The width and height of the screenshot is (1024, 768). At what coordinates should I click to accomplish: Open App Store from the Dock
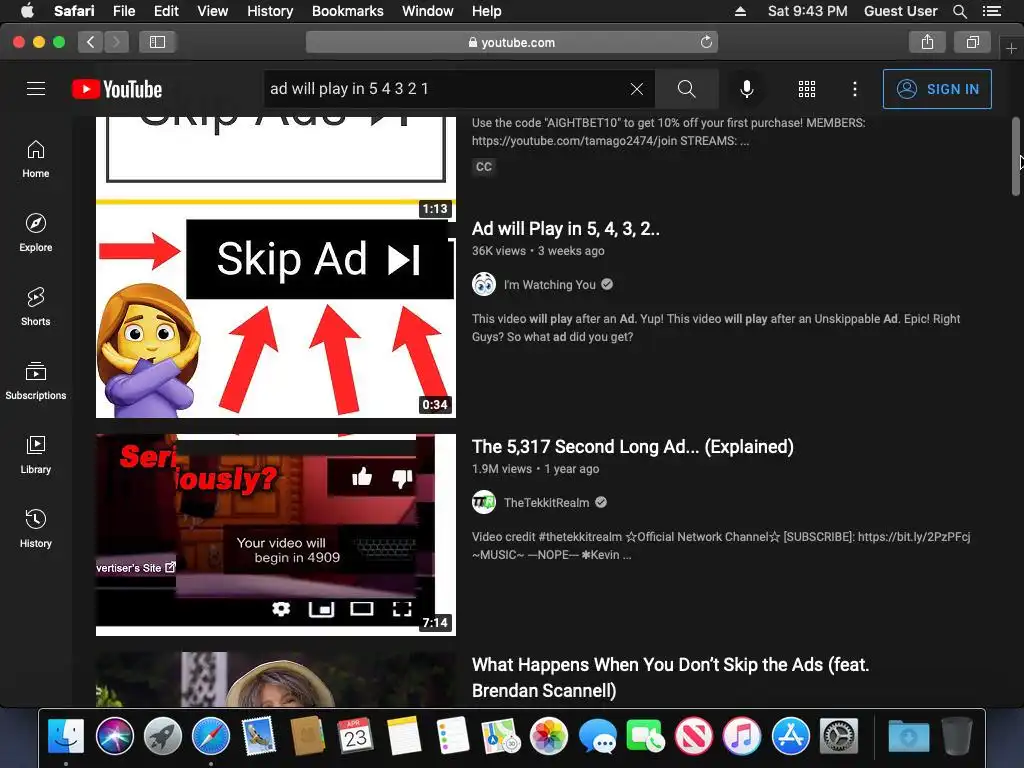pos(790,736)
